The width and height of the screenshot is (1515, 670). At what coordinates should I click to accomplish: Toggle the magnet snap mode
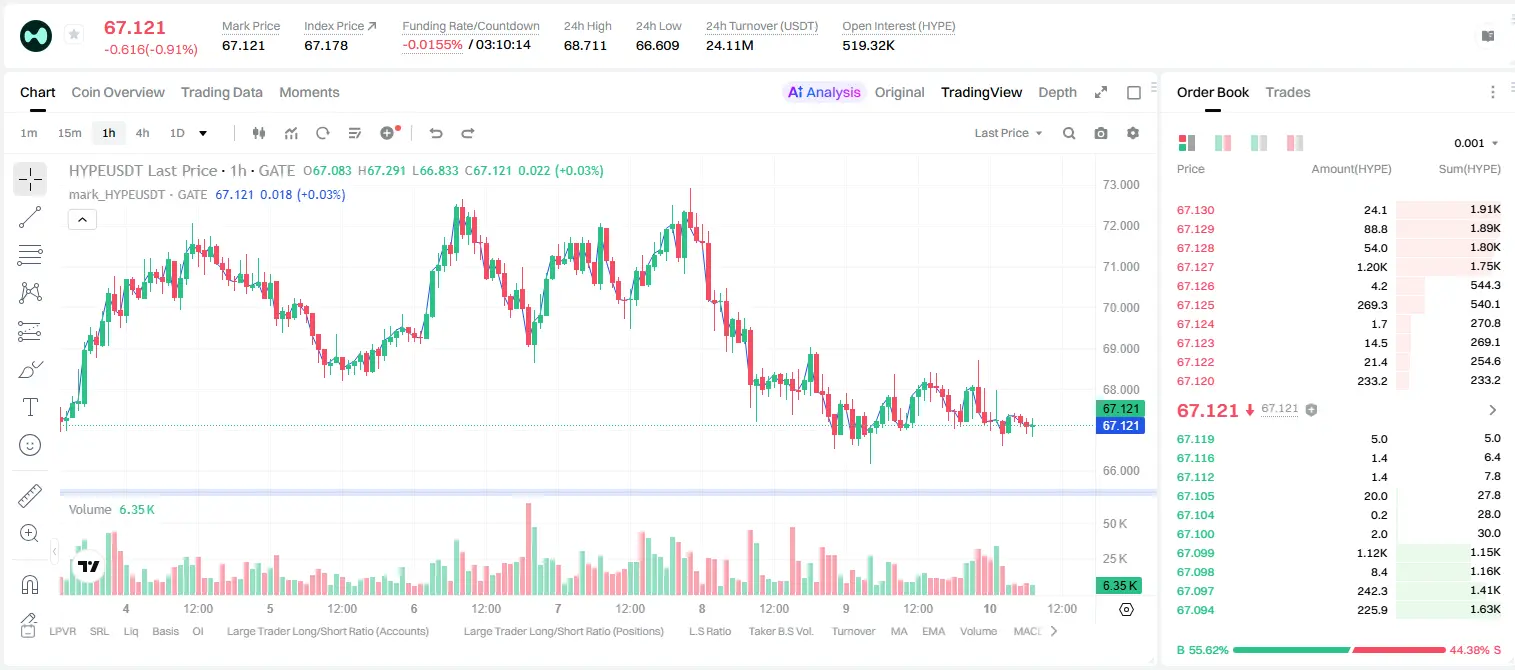pyautogui.click(x=30, y=584)
